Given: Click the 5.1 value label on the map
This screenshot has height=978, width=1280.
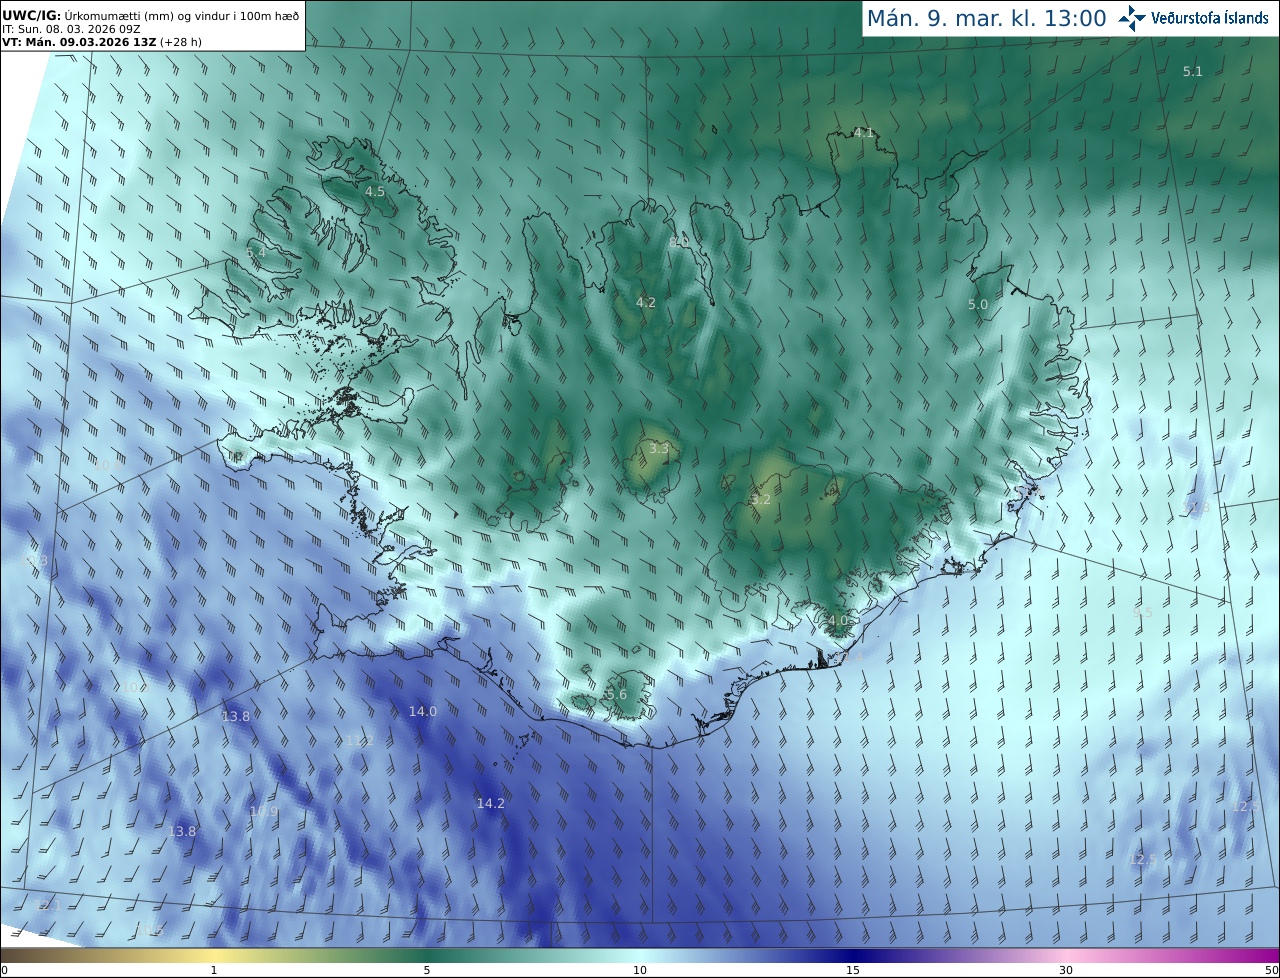Looking at the screenshot, I should pos(1193,71).
